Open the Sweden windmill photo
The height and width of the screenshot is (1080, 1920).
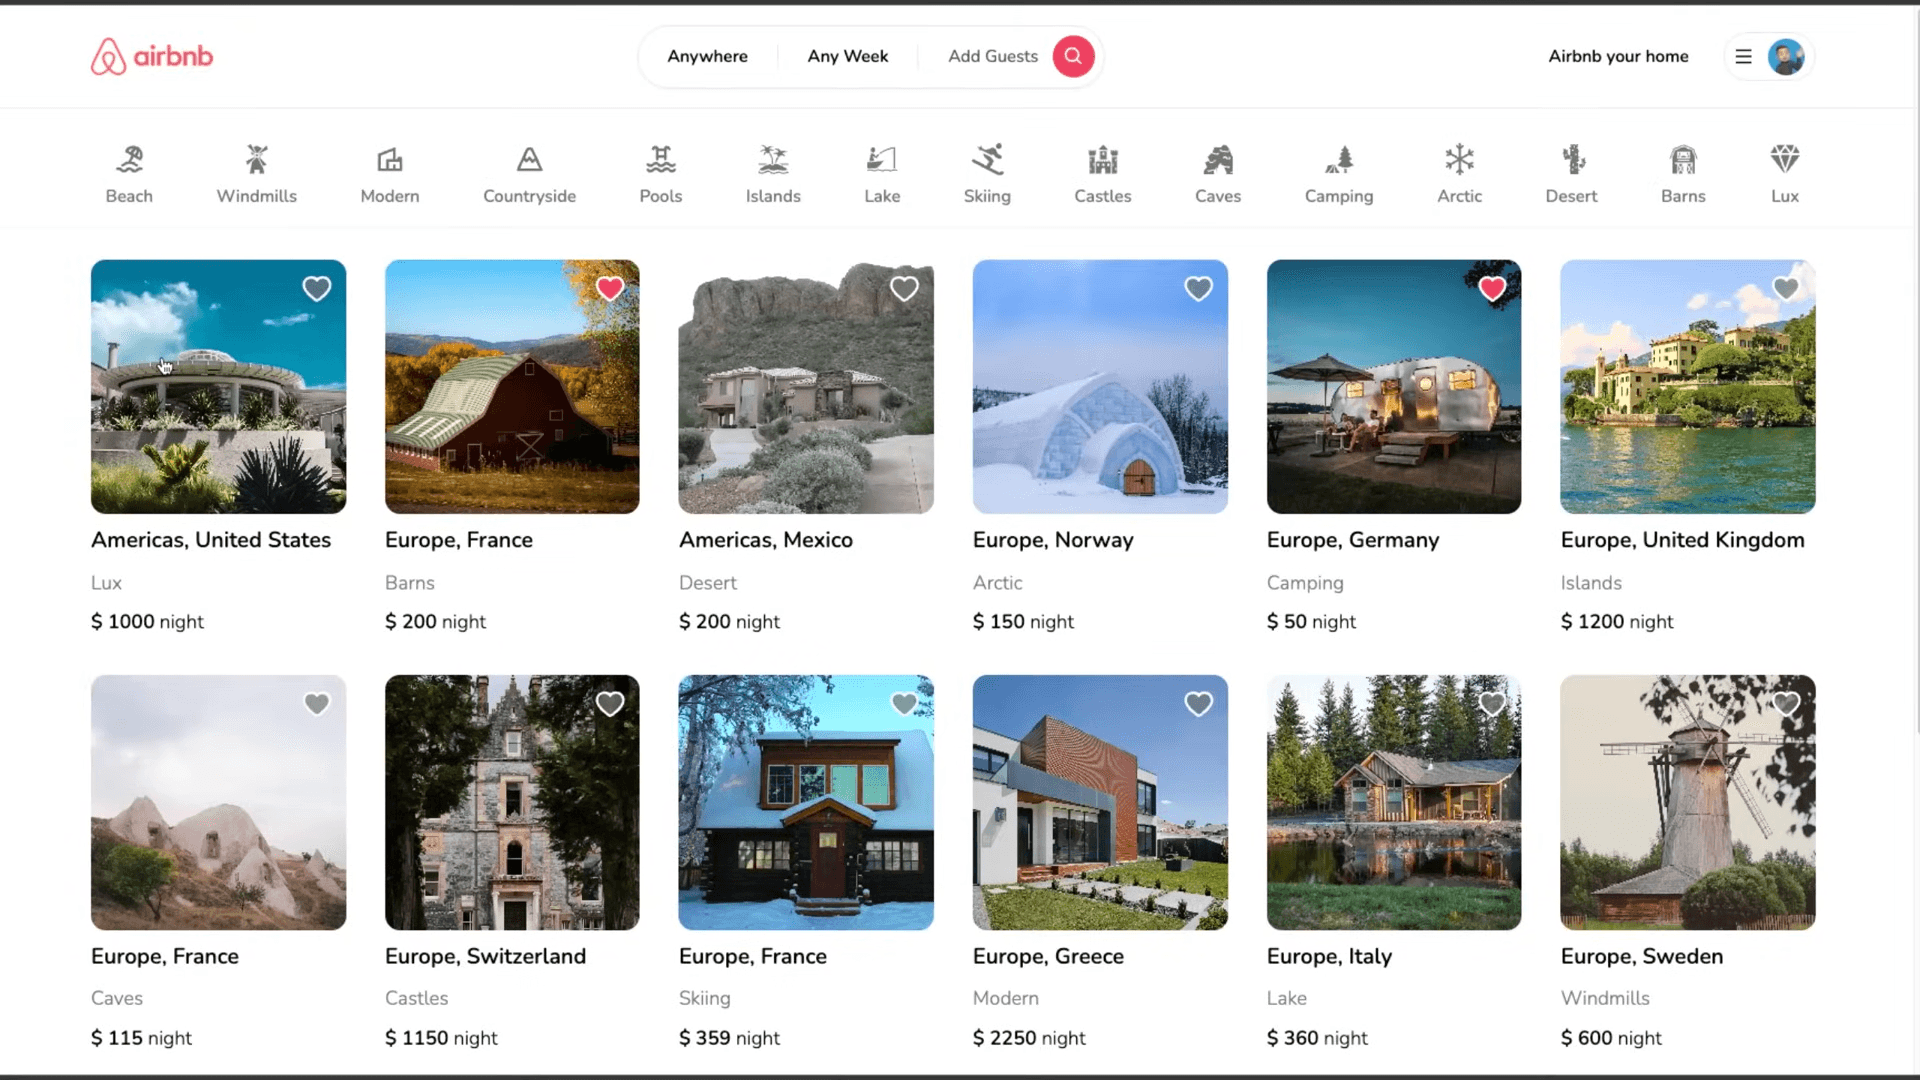point(1688,803)
